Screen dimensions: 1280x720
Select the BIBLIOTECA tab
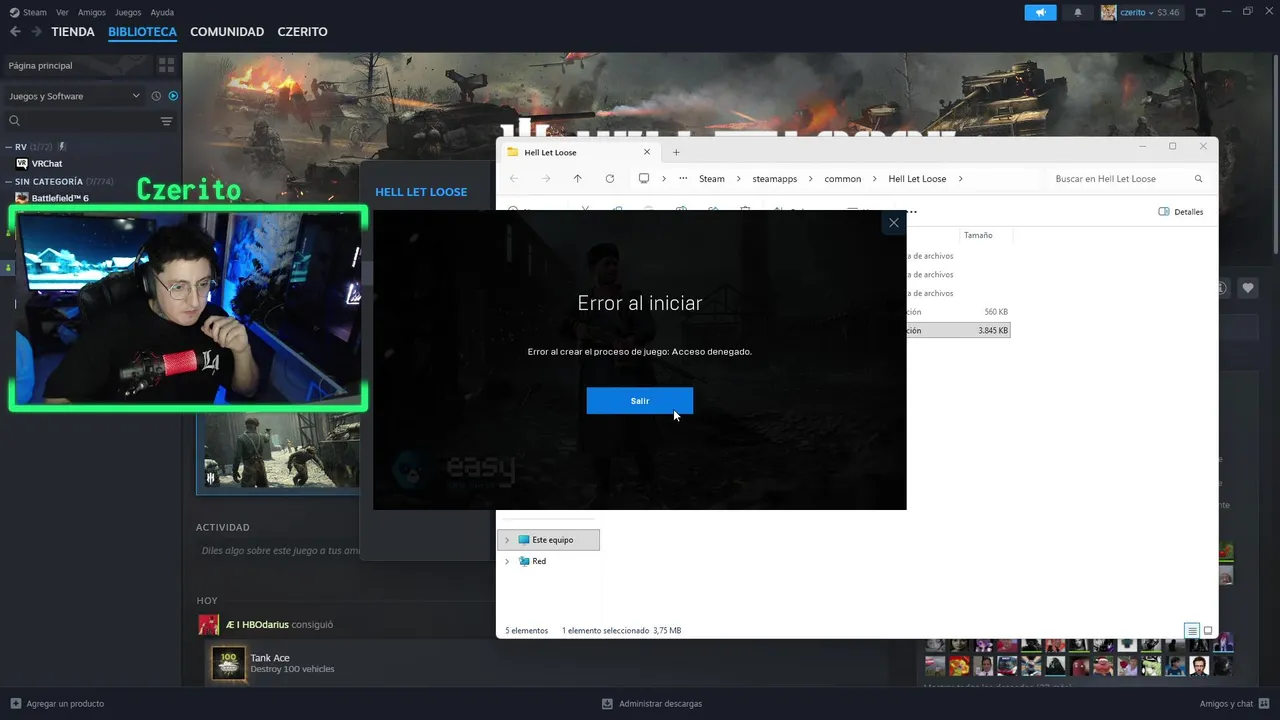click(x=142, y=32)
